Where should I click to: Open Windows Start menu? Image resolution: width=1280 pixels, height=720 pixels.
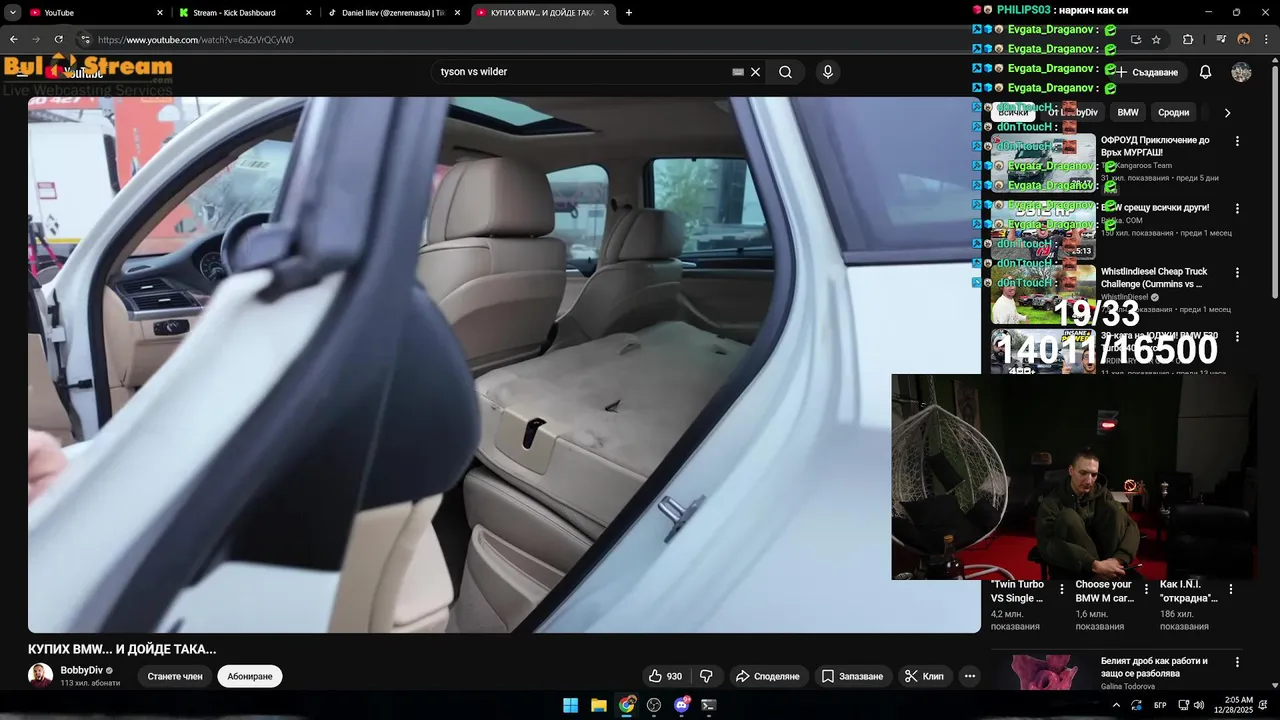pos(570,705)
